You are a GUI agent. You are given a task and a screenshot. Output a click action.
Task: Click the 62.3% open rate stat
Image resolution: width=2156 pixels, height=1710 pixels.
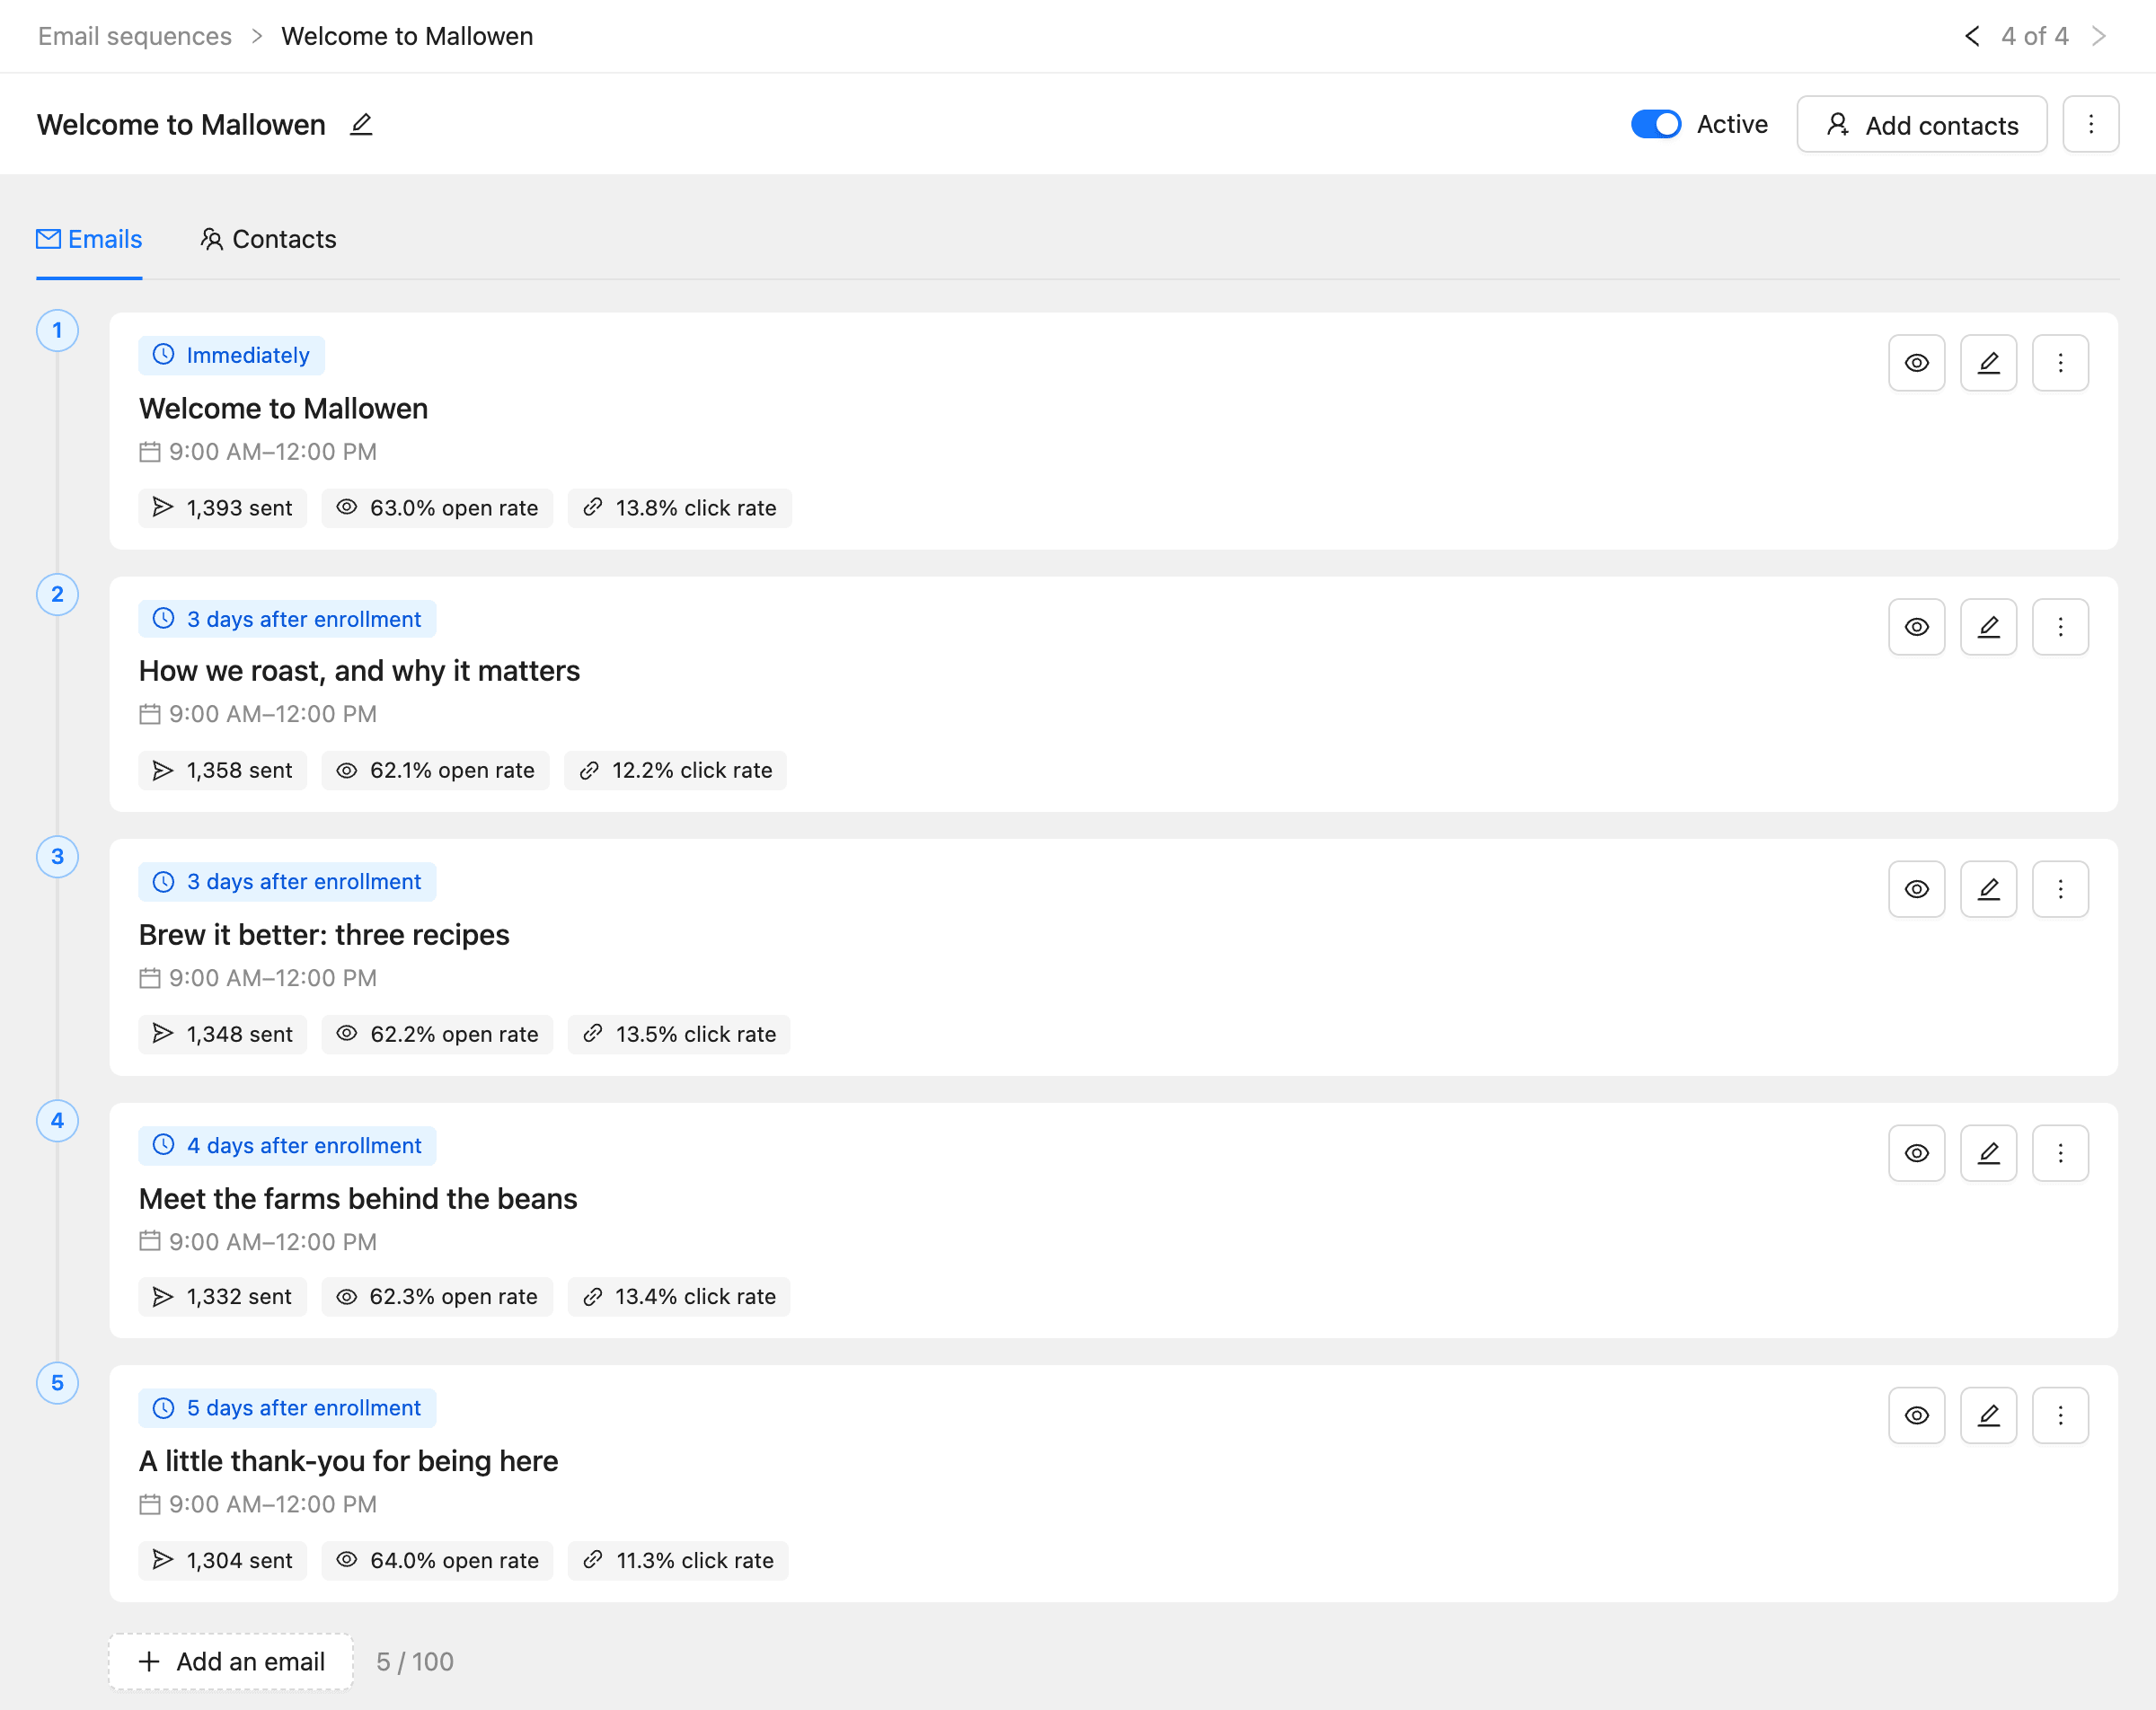(x=437, y=1296)
